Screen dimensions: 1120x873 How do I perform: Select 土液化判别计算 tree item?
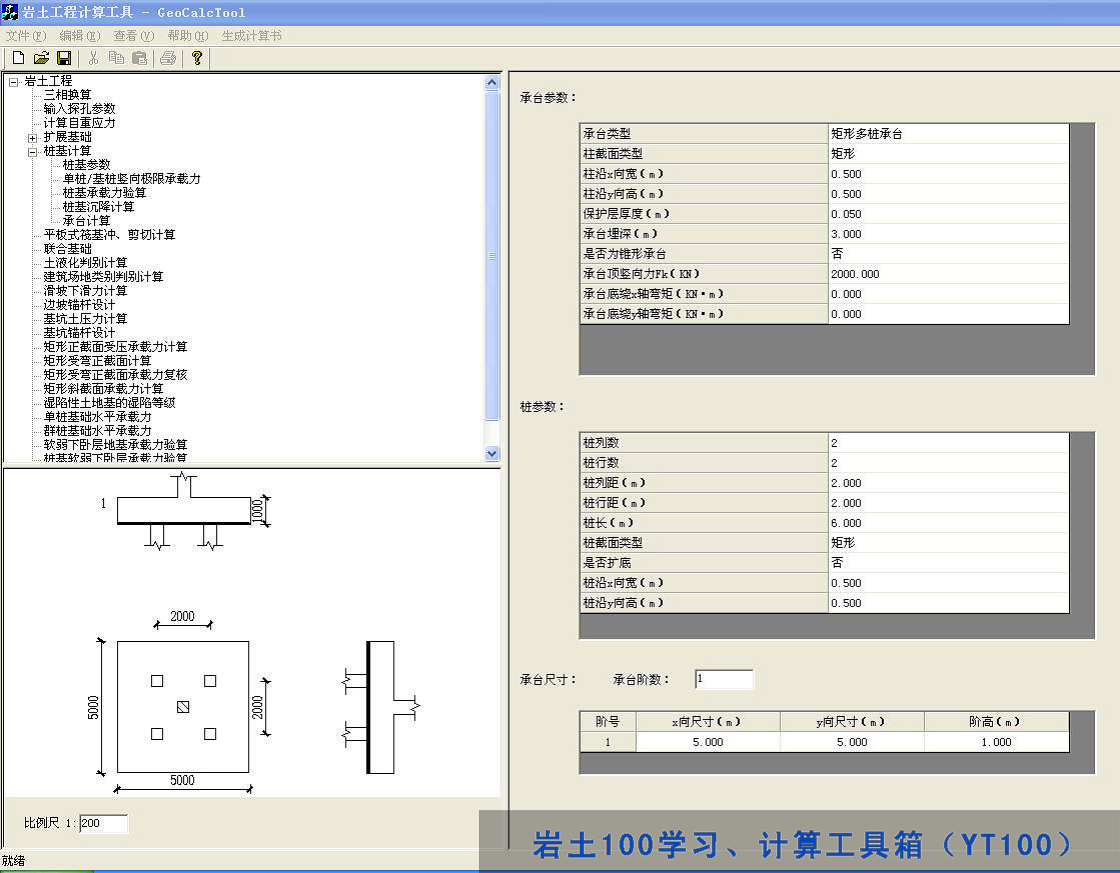85,263
